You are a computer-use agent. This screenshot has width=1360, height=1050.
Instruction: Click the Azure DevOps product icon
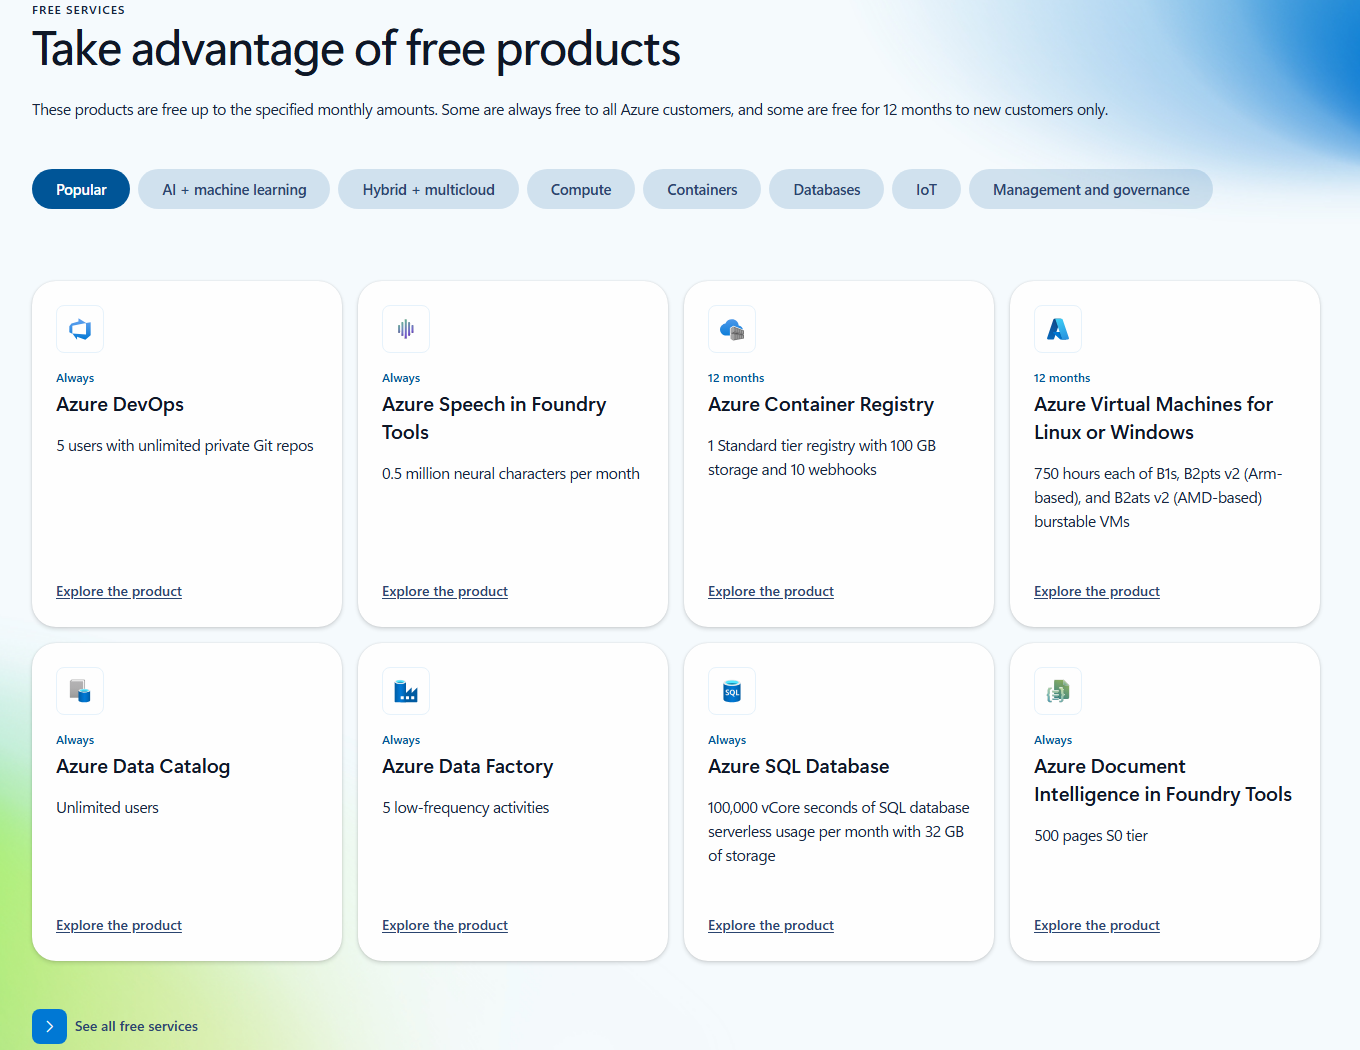[x=80, y=329]
